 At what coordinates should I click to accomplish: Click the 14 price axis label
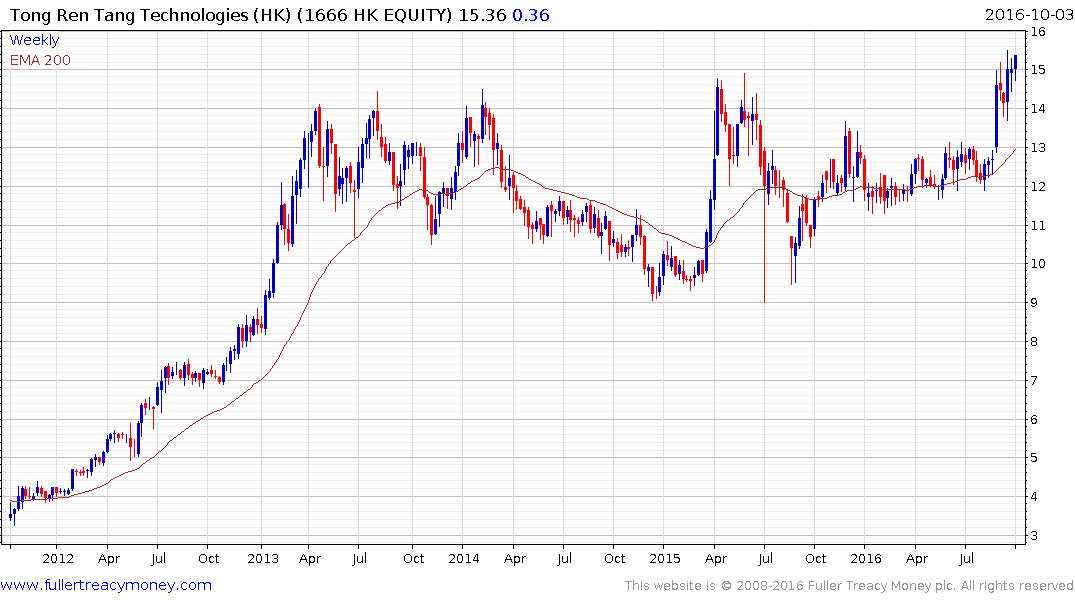pyautogui.click(x=1038, y=108)
